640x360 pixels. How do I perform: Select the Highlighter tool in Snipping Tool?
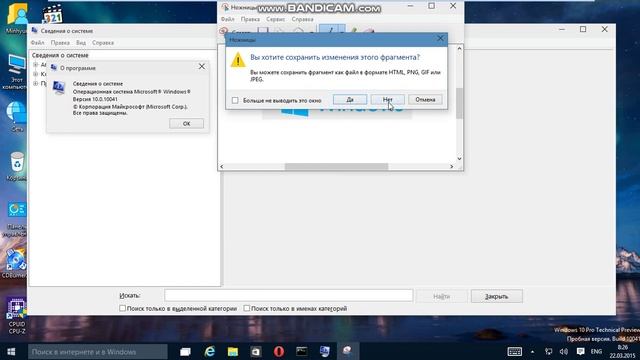353,30
